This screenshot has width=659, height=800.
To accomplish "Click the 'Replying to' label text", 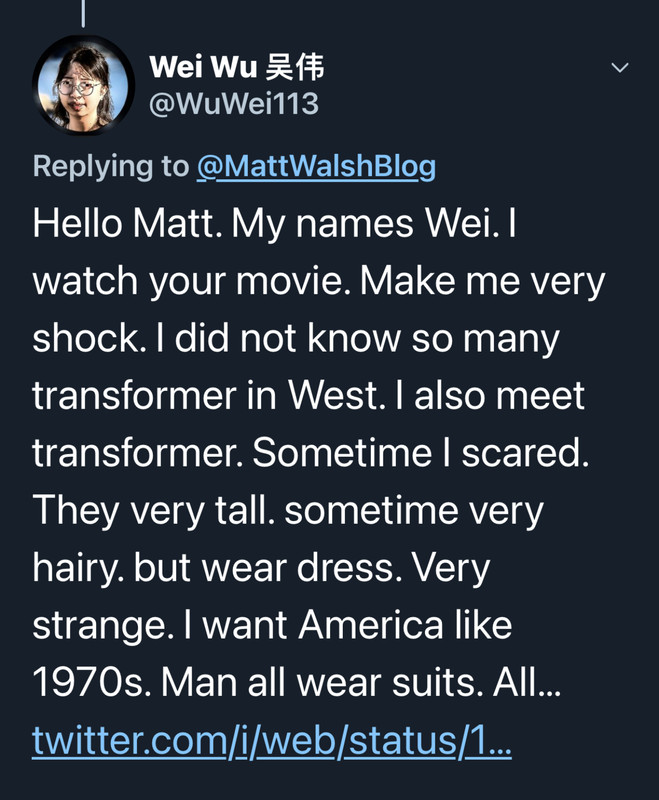I will tap(110, 165).
